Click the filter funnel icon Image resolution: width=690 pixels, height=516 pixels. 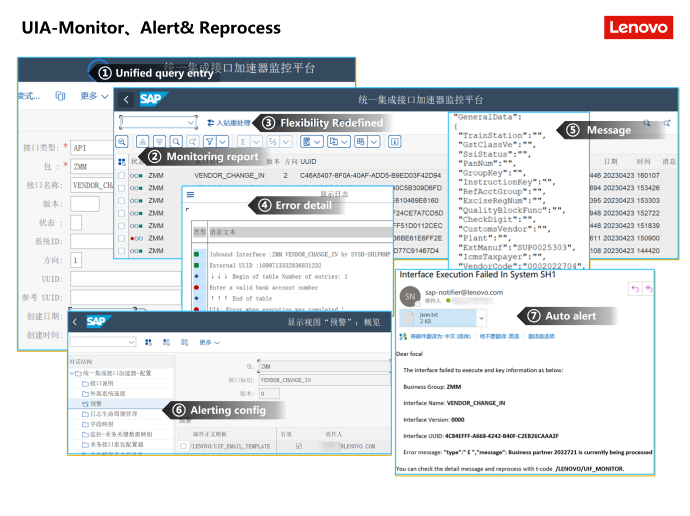(209, 142)
